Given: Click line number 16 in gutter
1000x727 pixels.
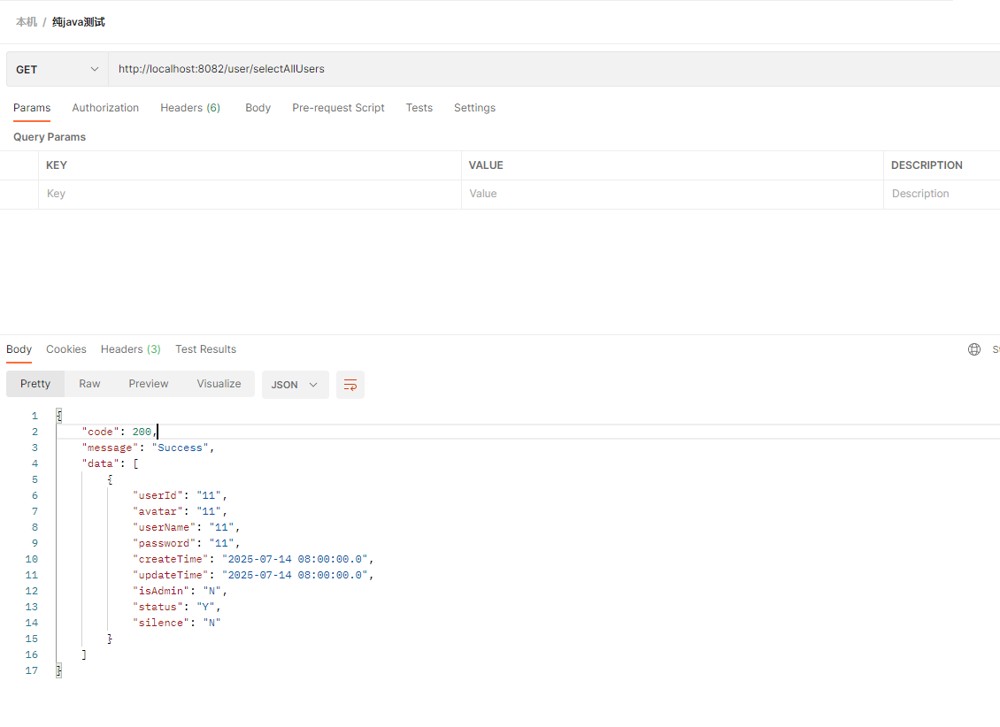Looking at the screenshot, I should point(32,655).
